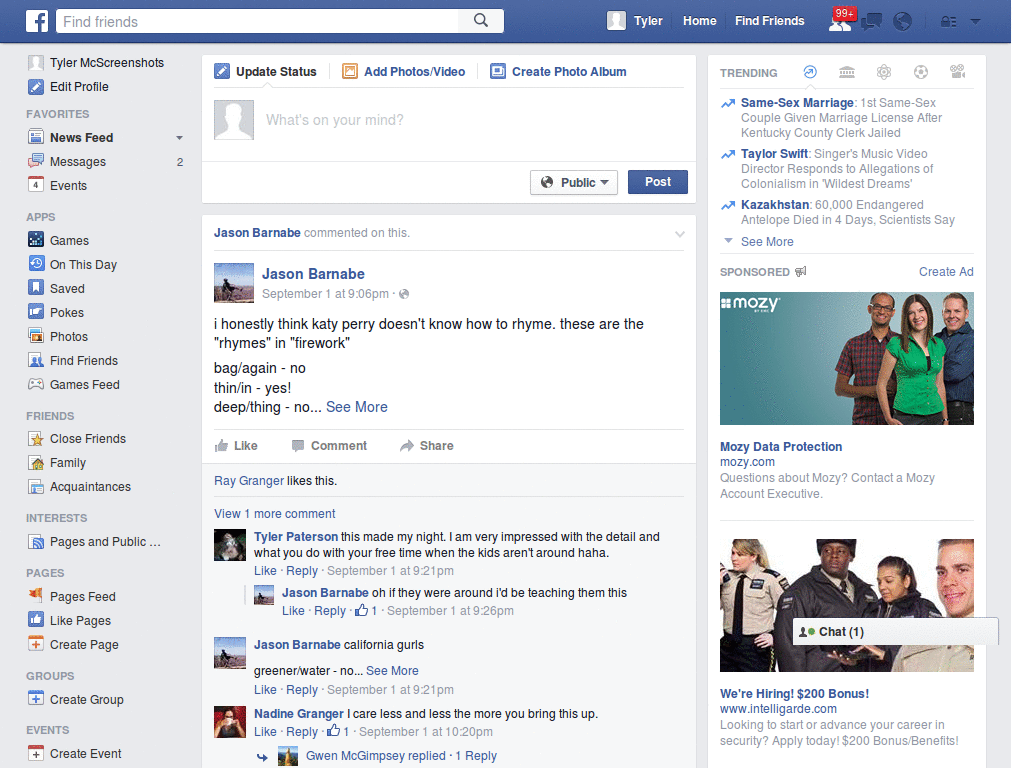Screen dimensions: 1024x768
Task: Open the Mozy ad image
Action: [x=846, y=359]
